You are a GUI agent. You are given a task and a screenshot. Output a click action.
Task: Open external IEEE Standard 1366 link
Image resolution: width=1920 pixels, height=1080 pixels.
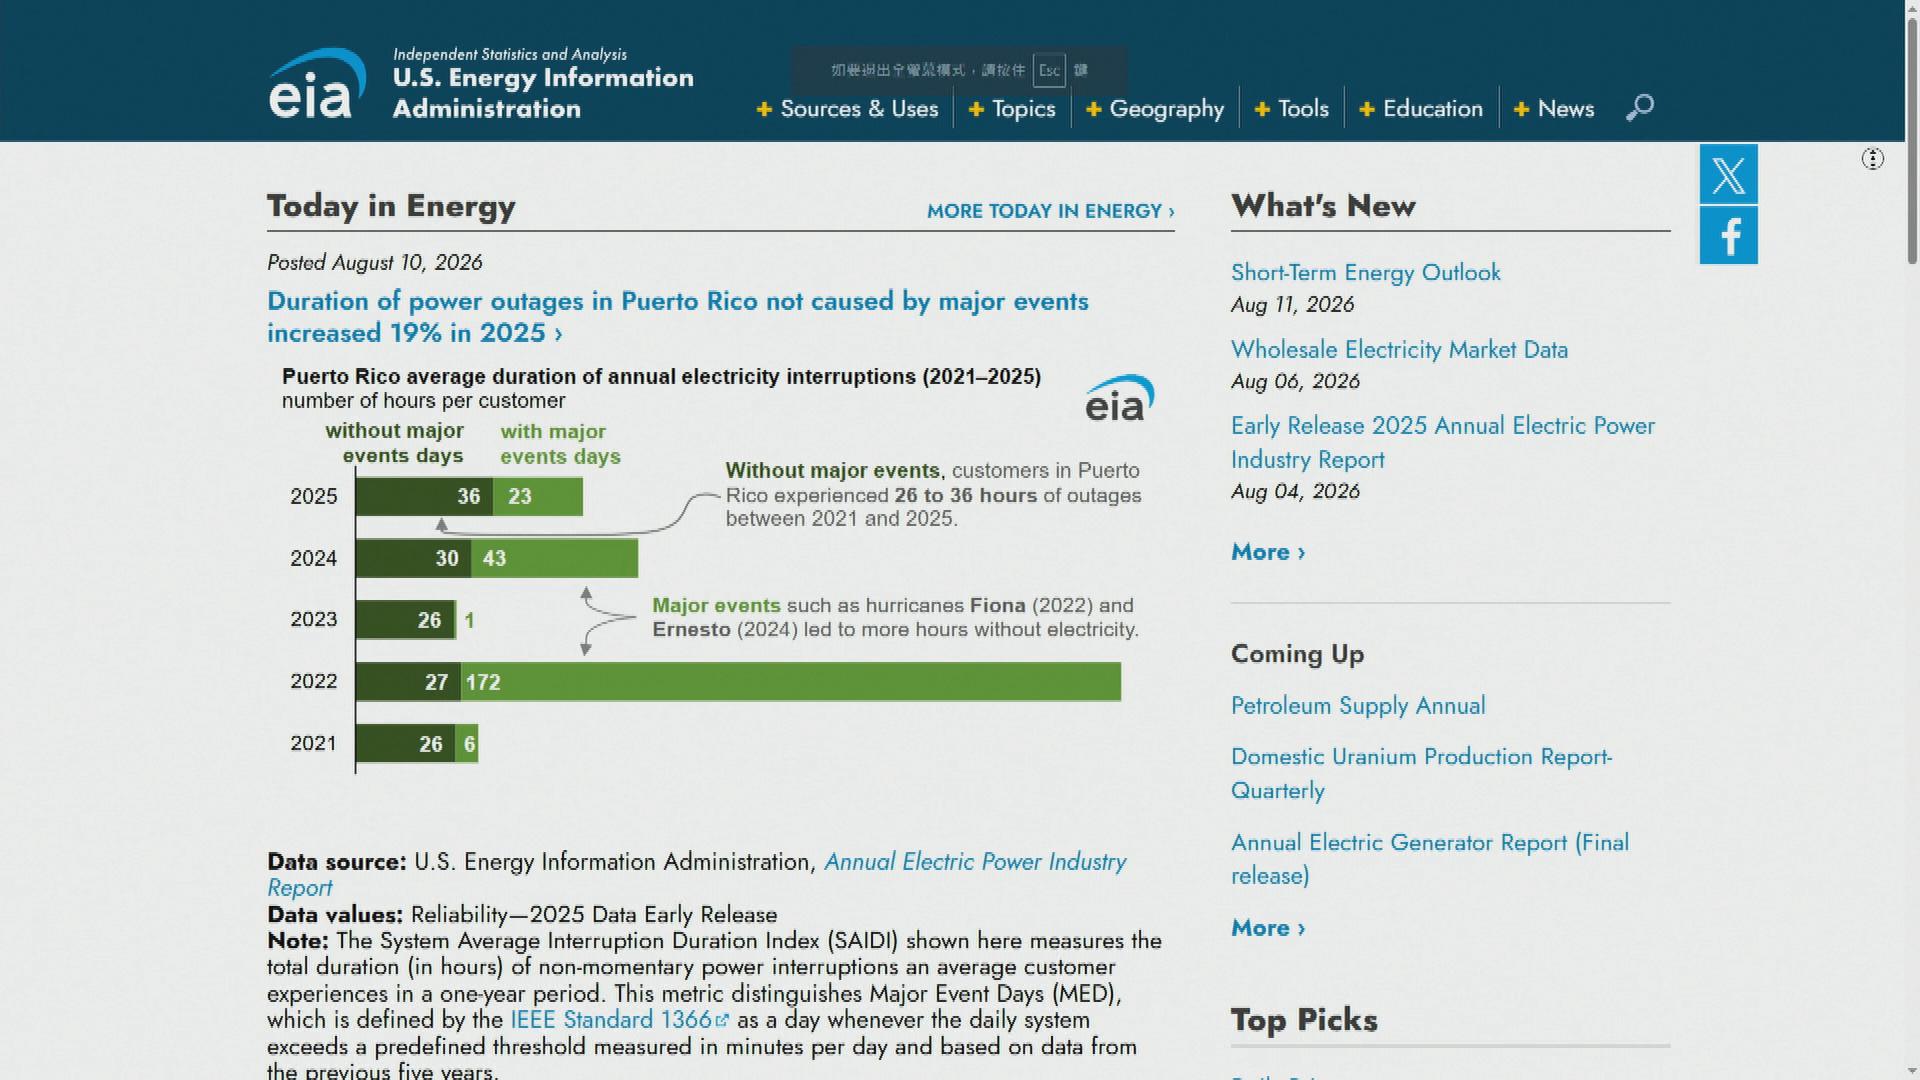pyautogui.click(x=620, y=1020)
